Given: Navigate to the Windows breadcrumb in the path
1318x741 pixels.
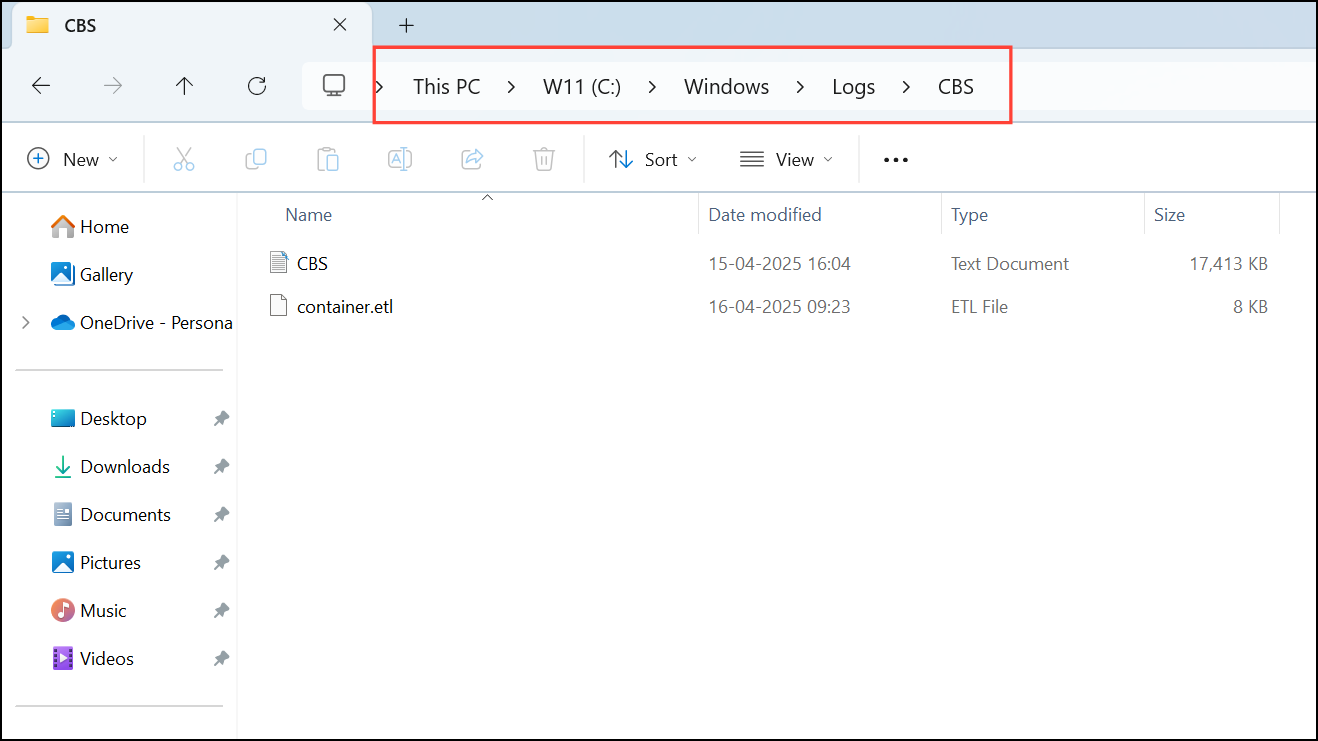Looking at the screenshot, I should [726, 86].
